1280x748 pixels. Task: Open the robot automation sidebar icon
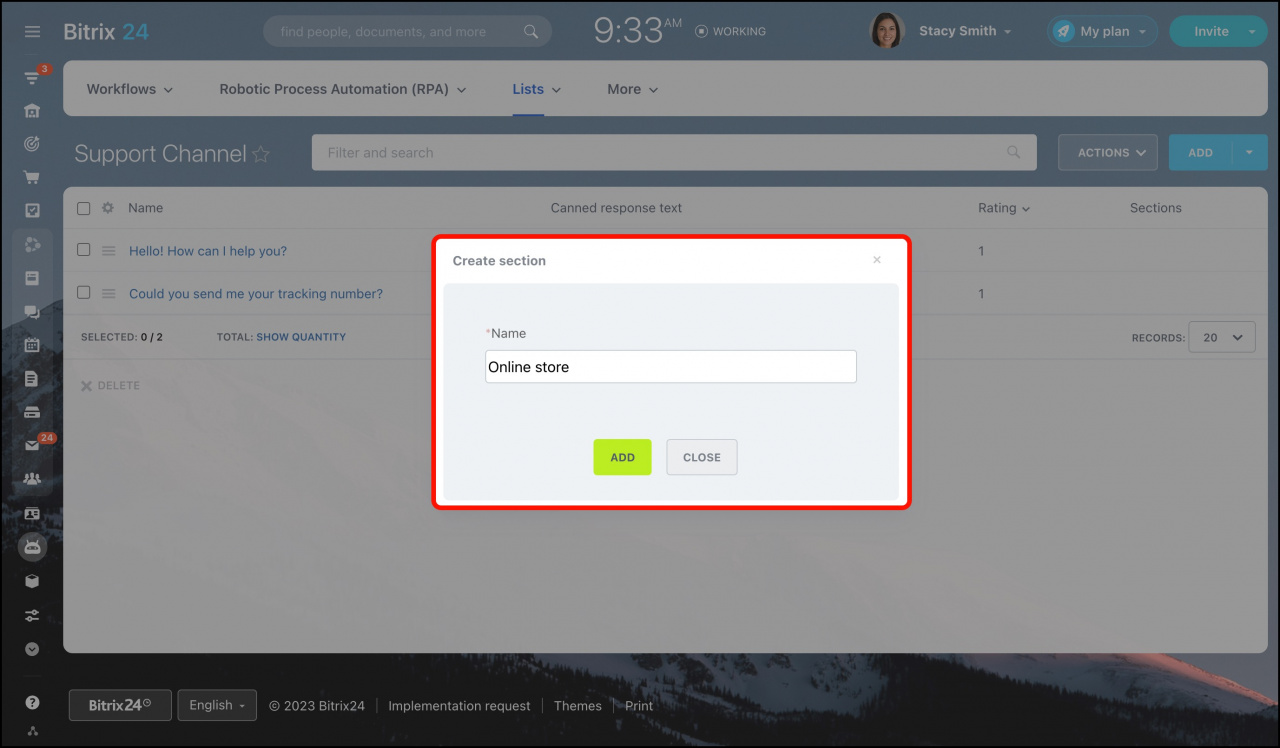(x=32, y=547)
